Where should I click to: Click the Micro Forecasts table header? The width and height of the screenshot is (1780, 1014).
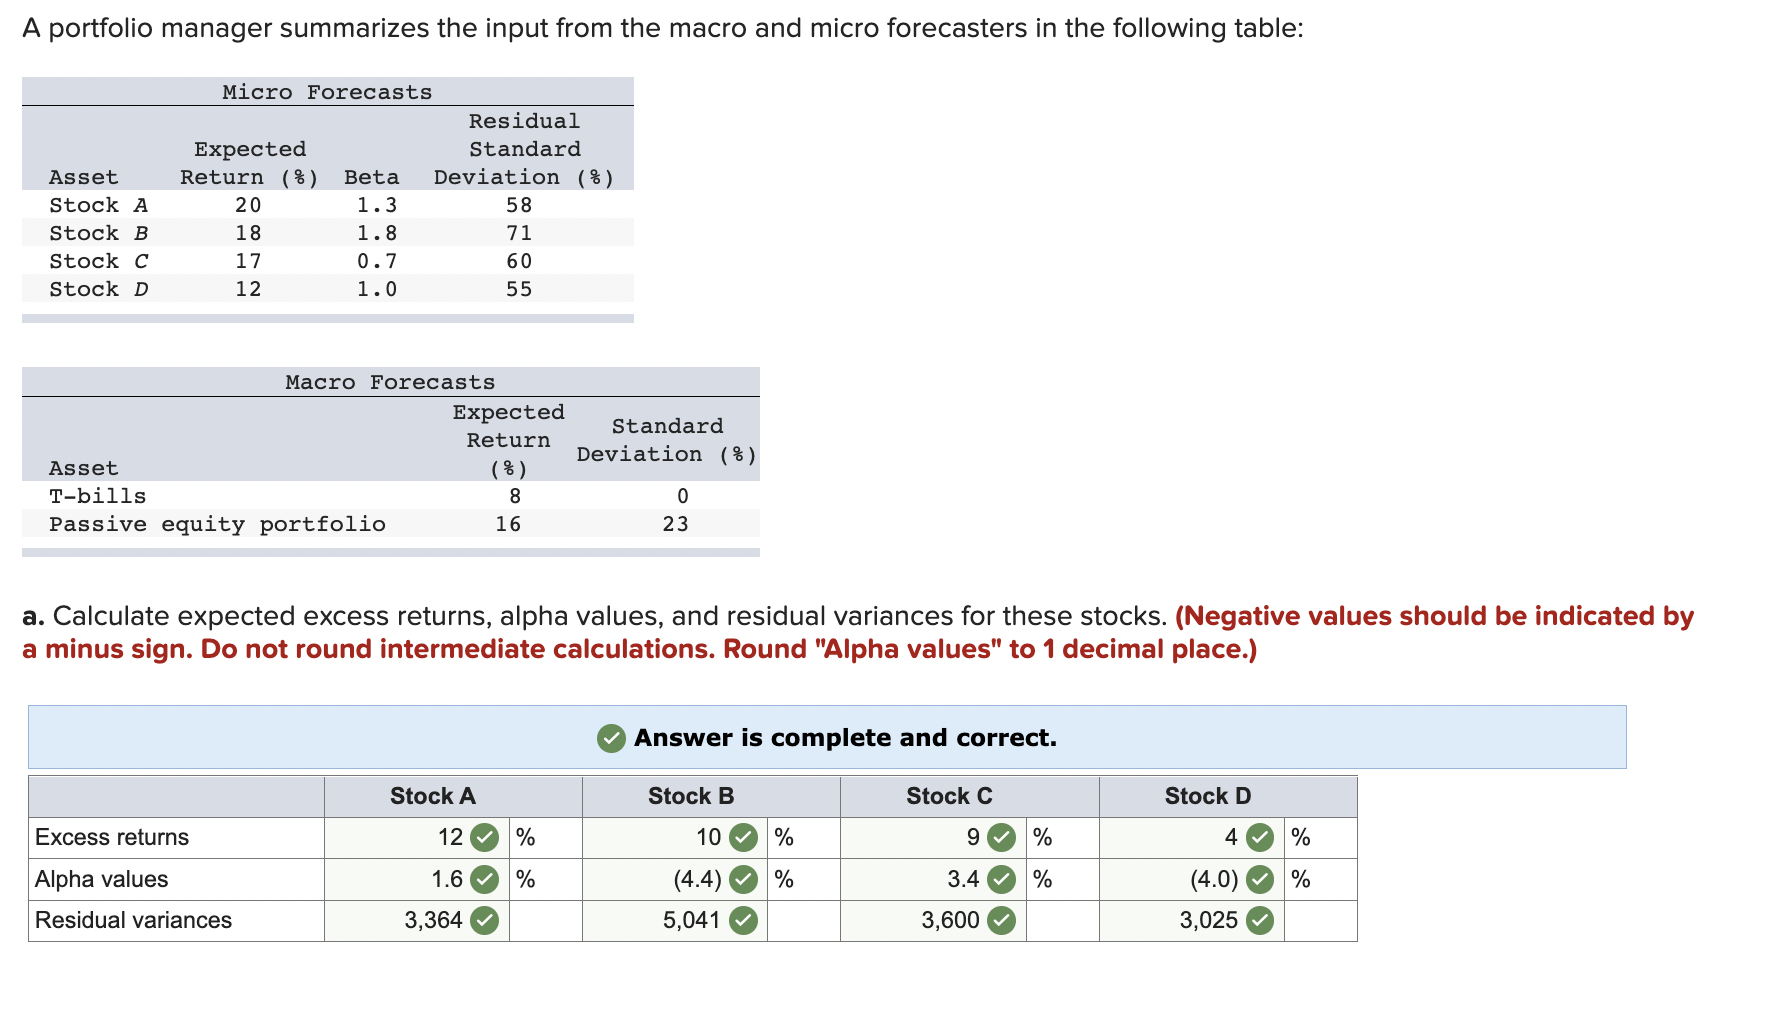point(326,91)
